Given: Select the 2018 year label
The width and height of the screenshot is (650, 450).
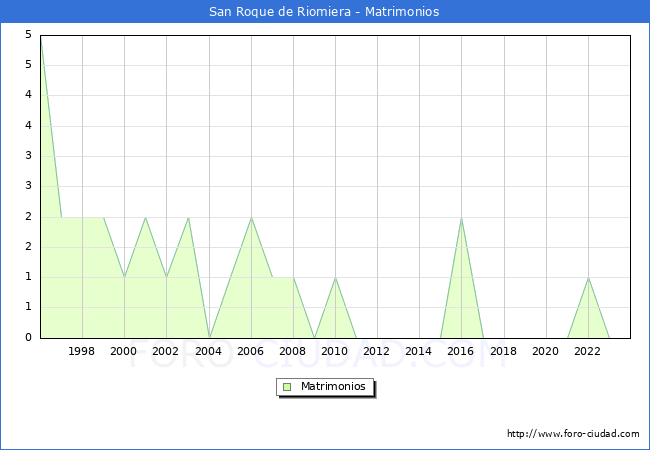Looking at the screenshot, I should click(504, 351).
